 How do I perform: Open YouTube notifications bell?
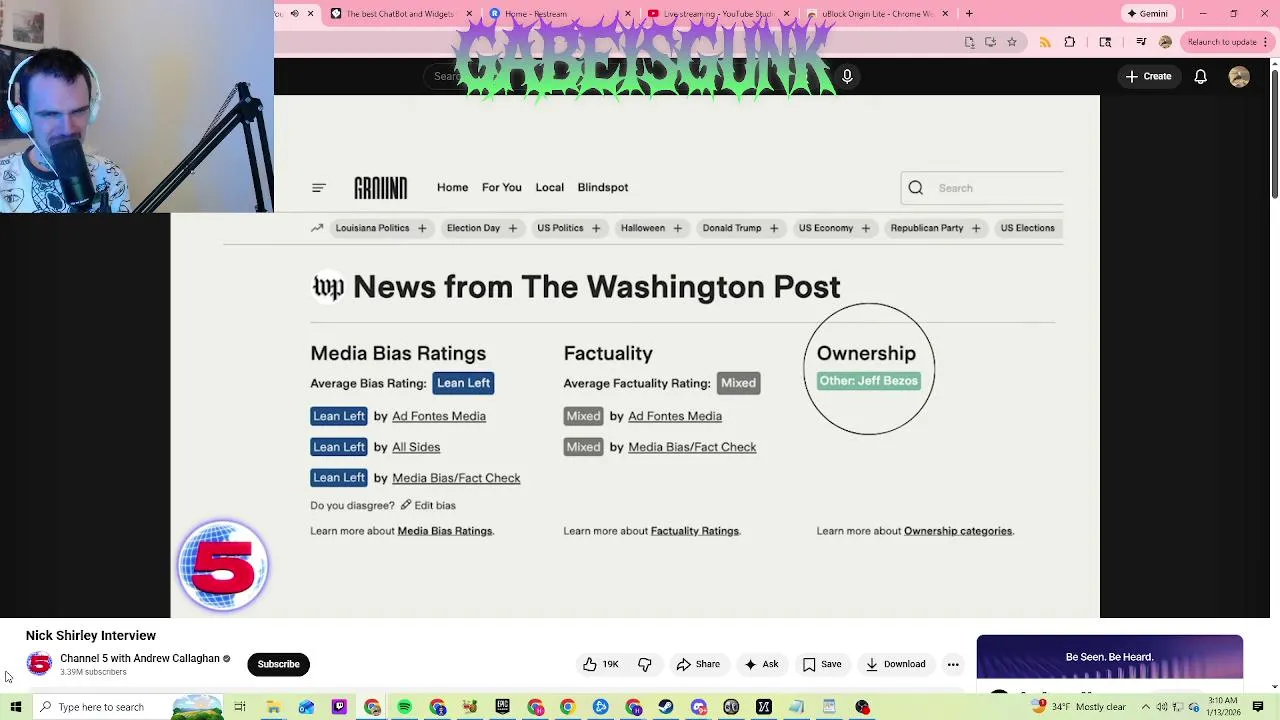click(1201, 76)
